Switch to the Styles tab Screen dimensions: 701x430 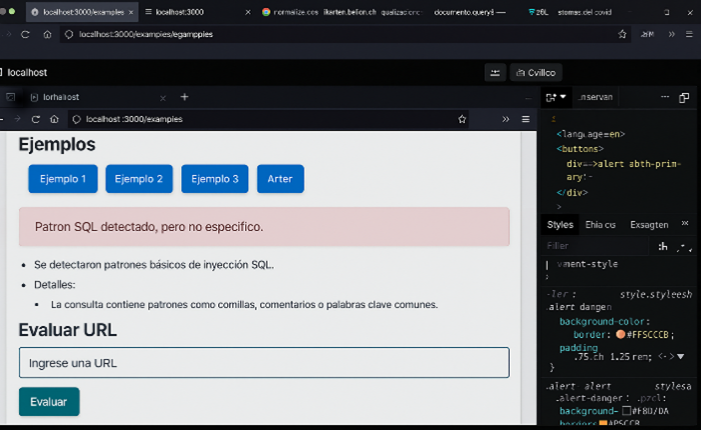560,224
